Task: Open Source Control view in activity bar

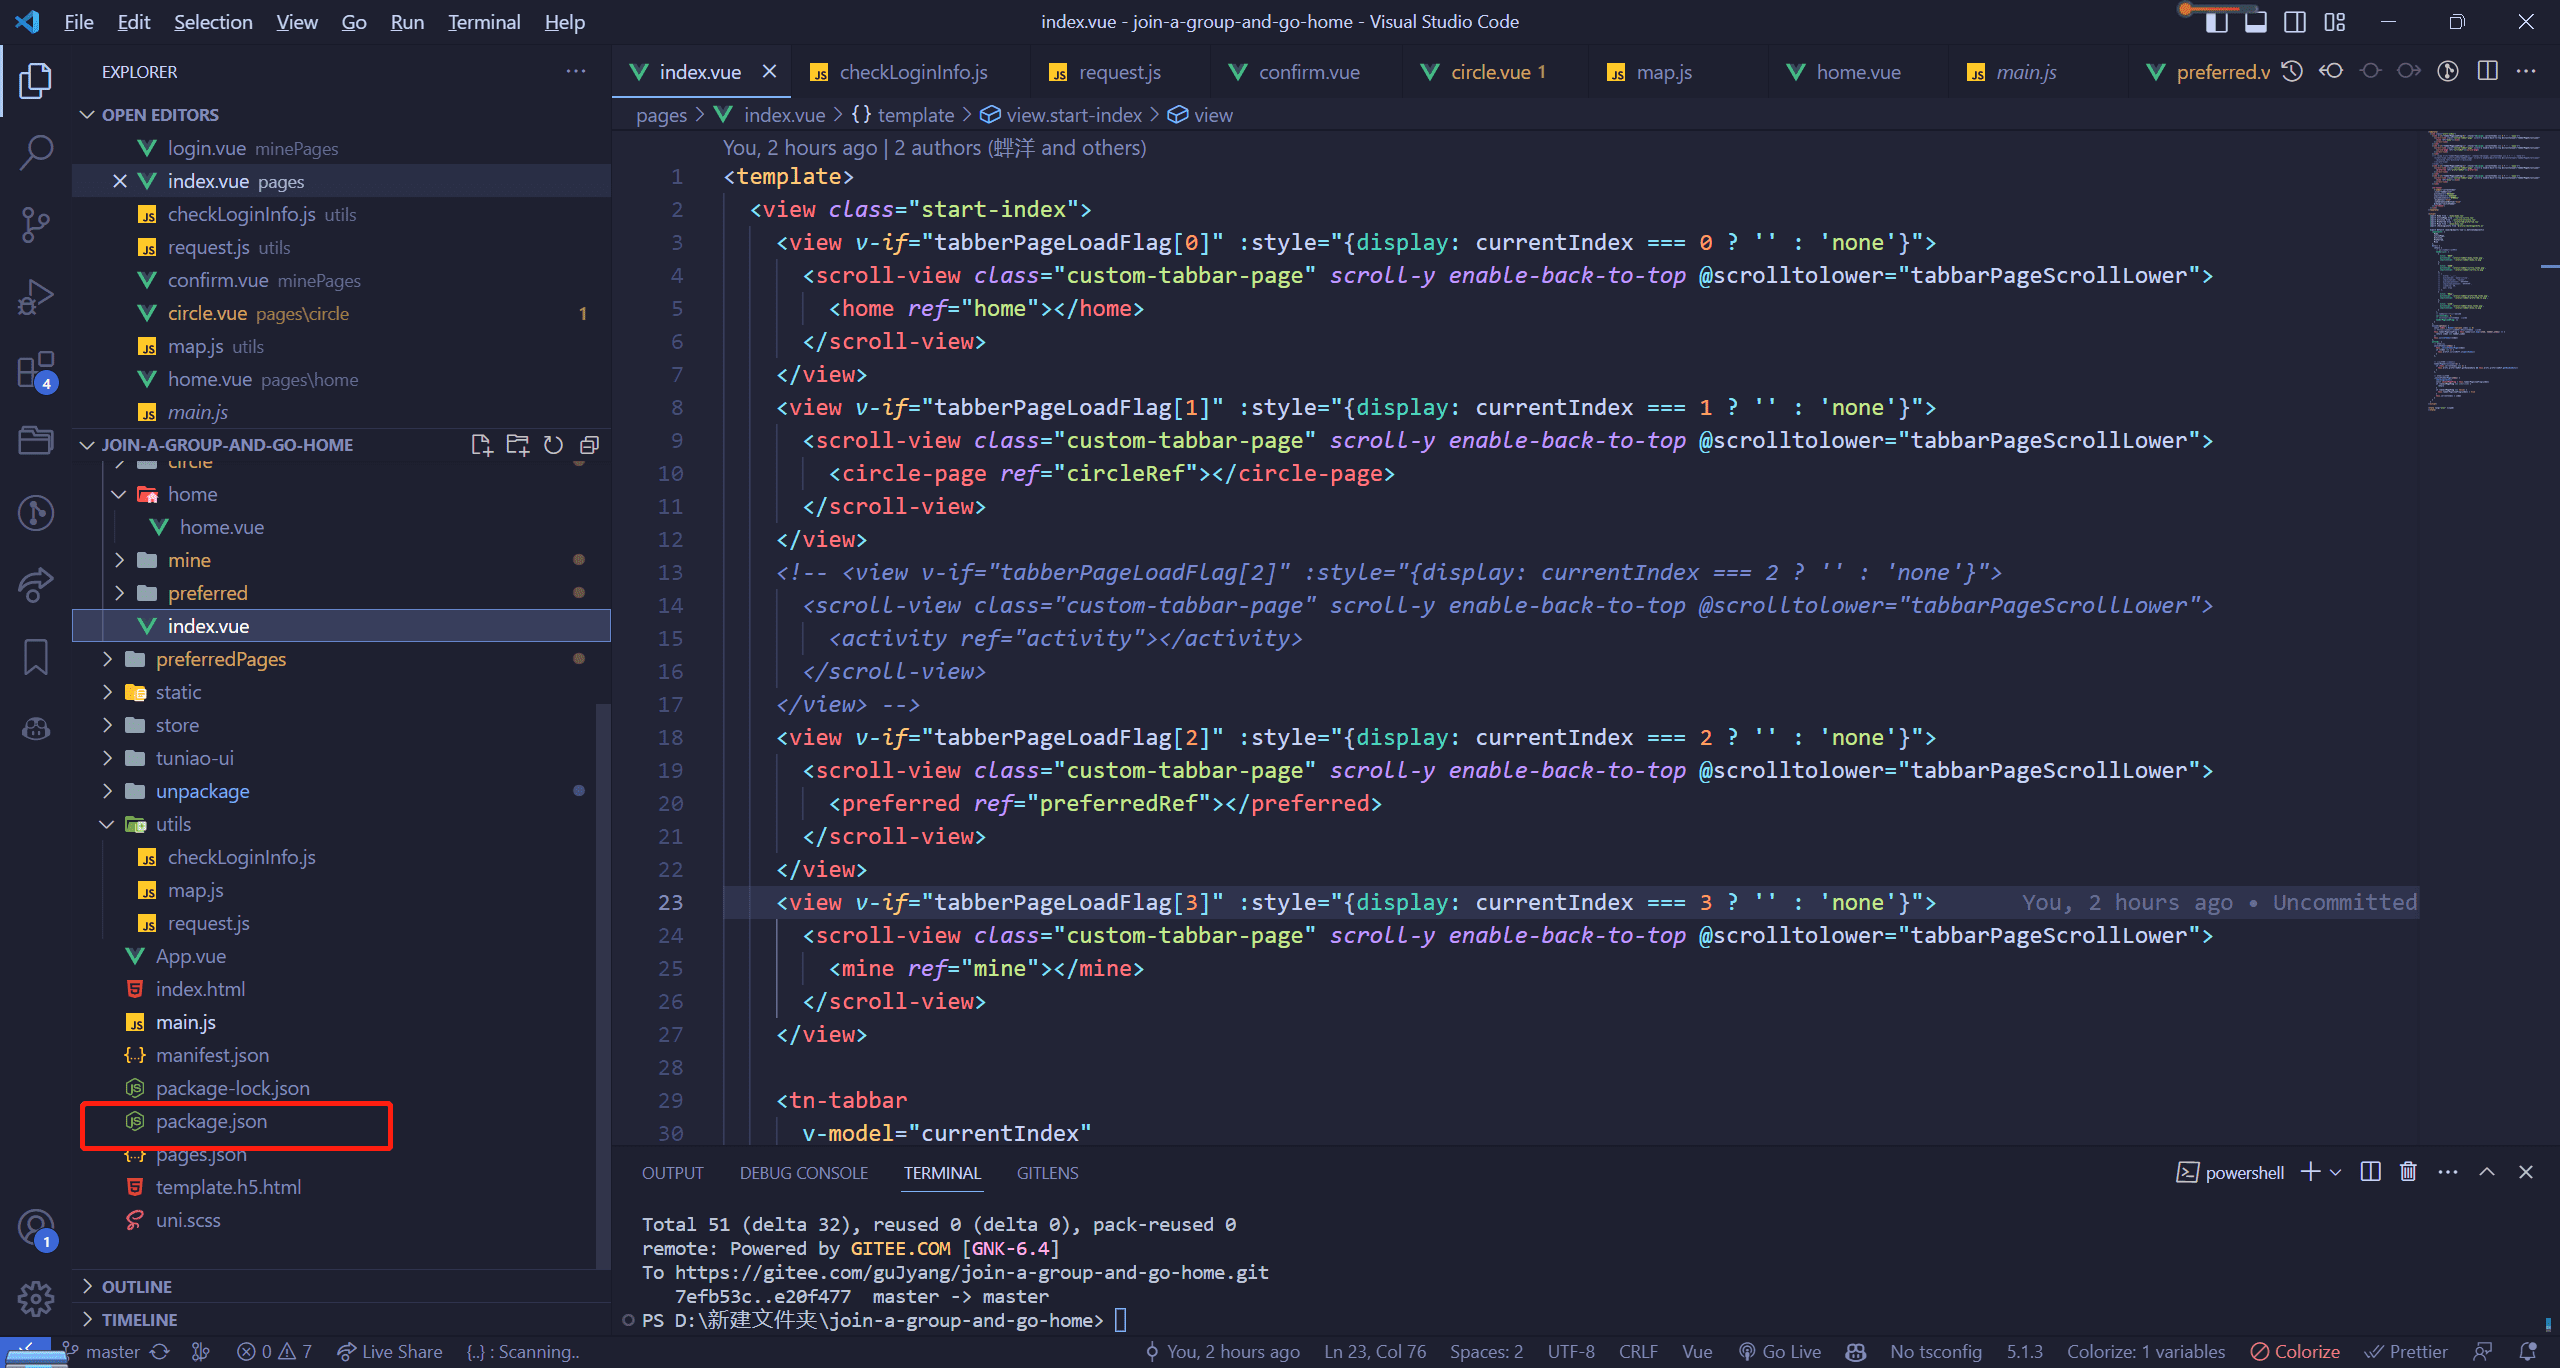Action: pyautogui.click(x=36, y=224)
